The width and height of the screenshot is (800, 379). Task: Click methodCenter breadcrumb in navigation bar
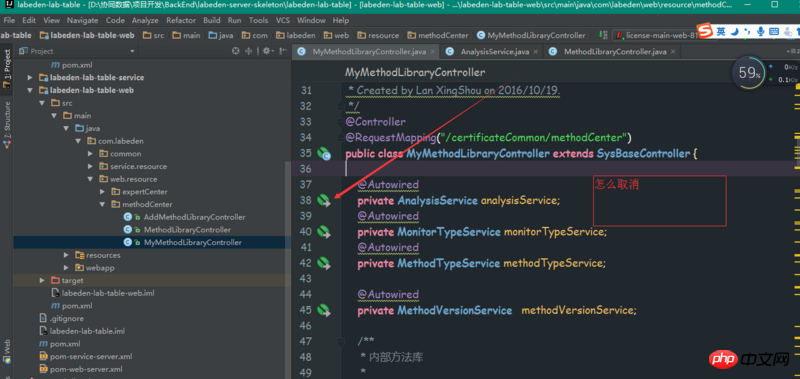438,35
